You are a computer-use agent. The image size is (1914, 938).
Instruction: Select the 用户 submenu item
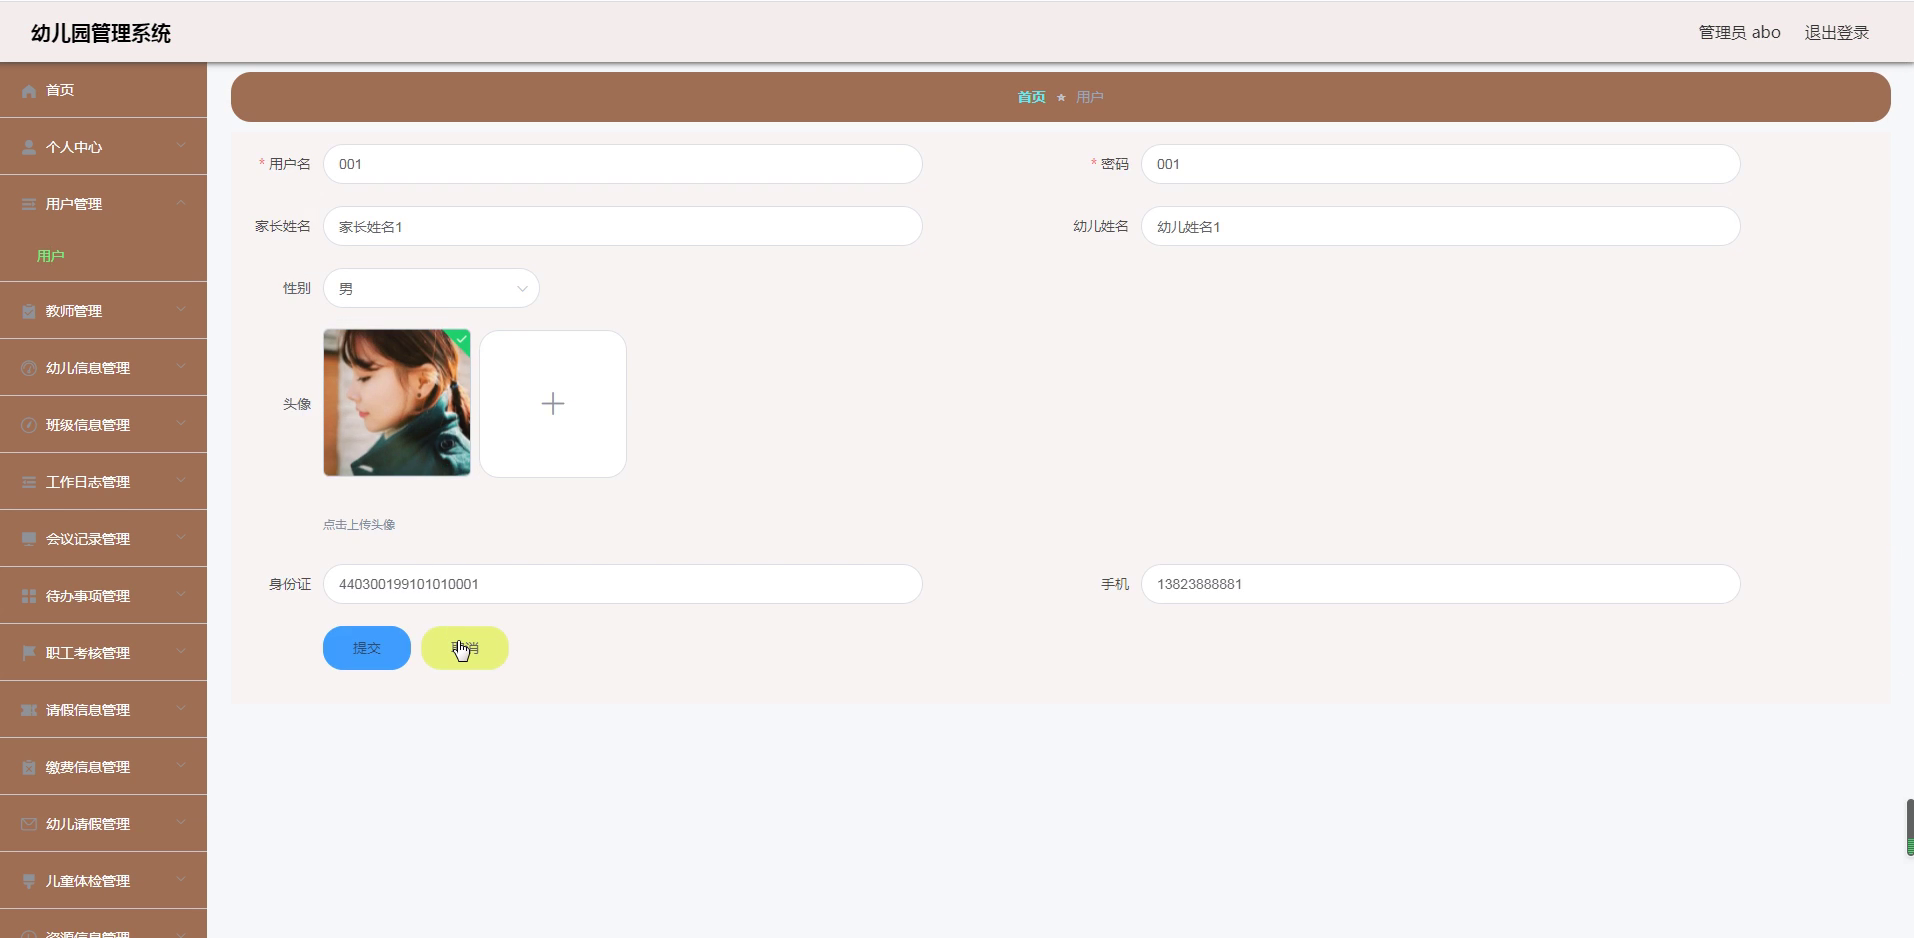point(103,256)
